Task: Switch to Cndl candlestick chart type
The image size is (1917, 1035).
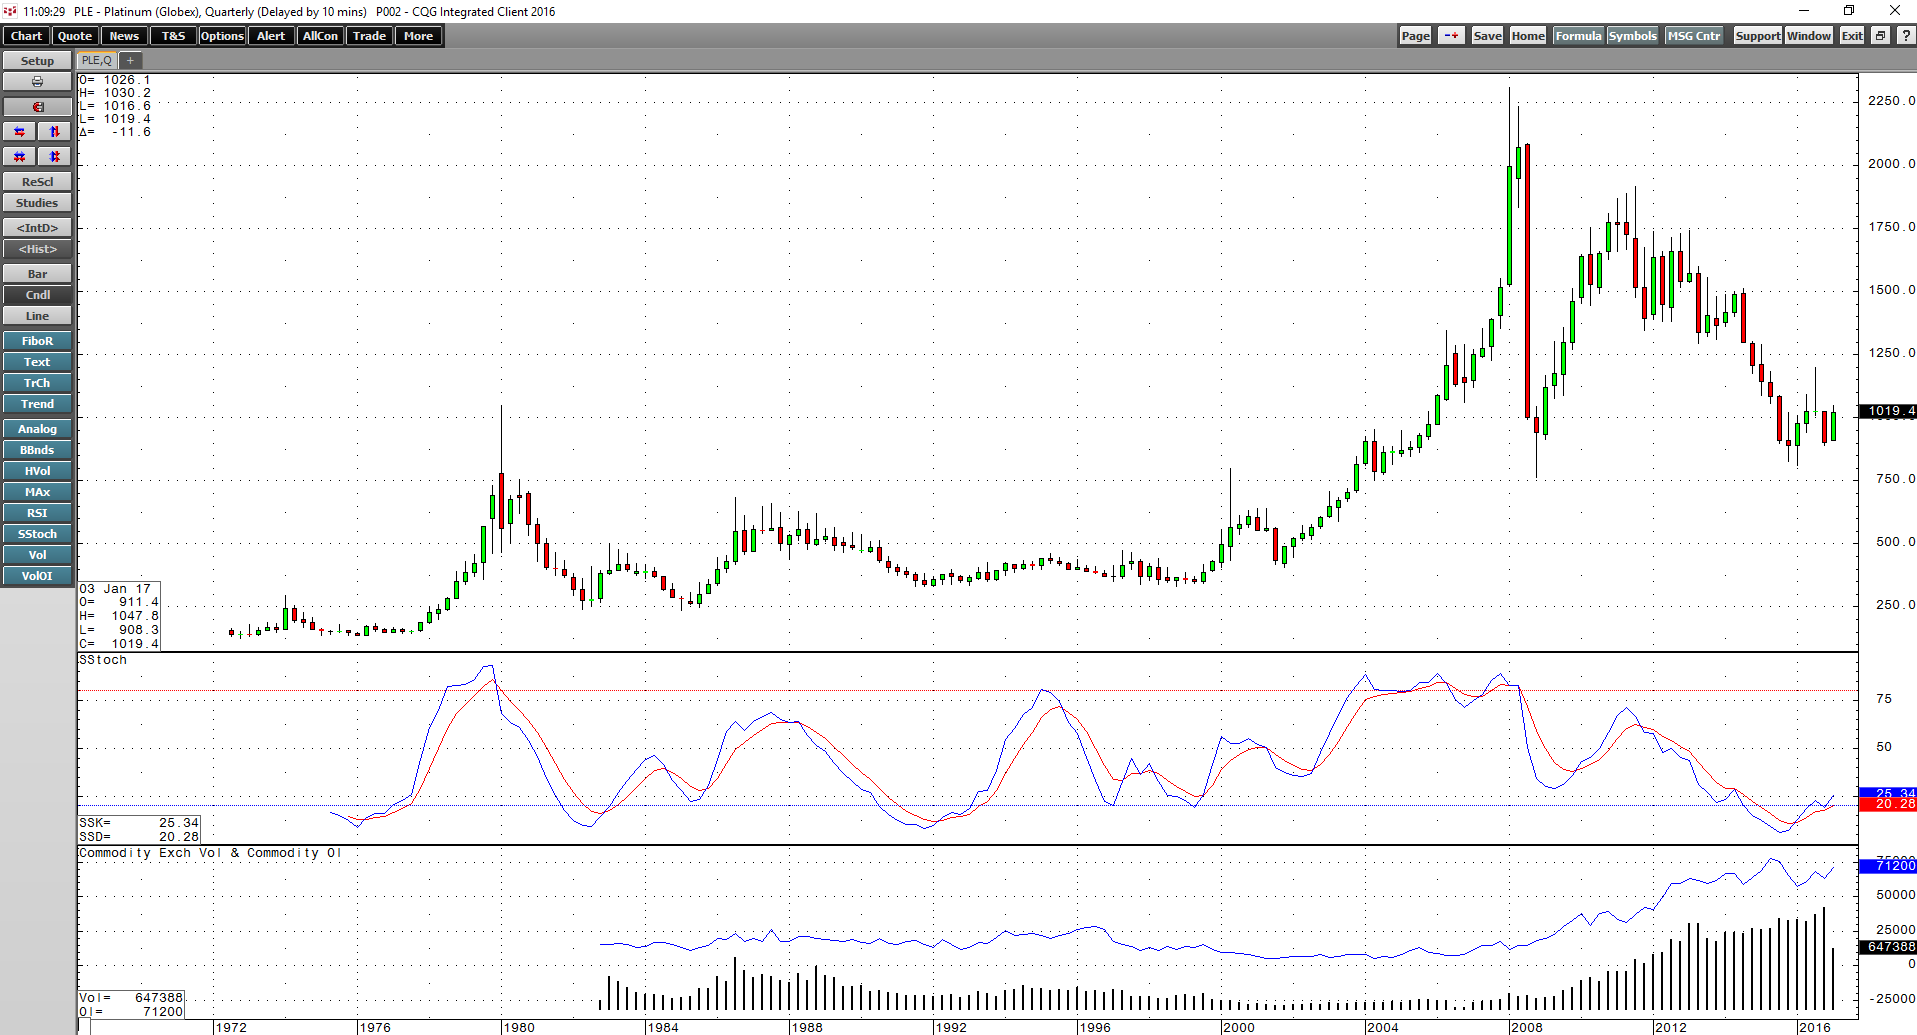Action: pos(37,295)
